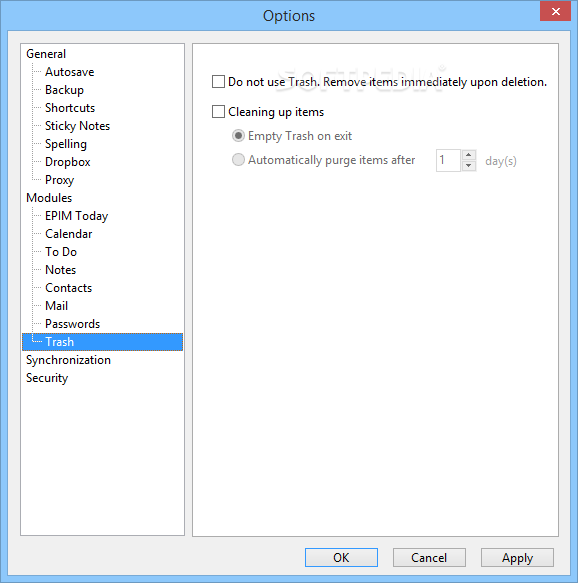Choose Automatically purge items after radio
This screenshot has height=583, width=578.
pos(238,160)
